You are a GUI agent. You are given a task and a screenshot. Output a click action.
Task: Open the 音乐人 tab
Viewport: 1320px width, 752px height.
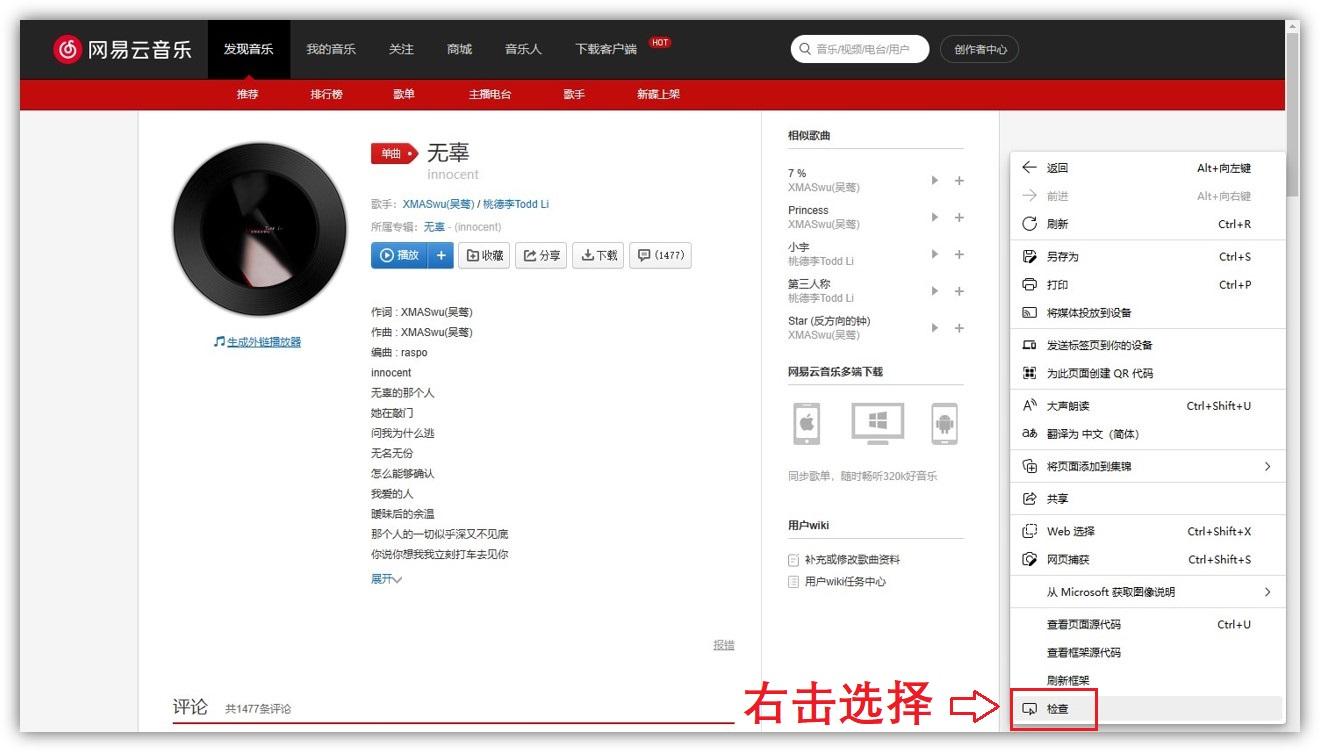point(523,49)
